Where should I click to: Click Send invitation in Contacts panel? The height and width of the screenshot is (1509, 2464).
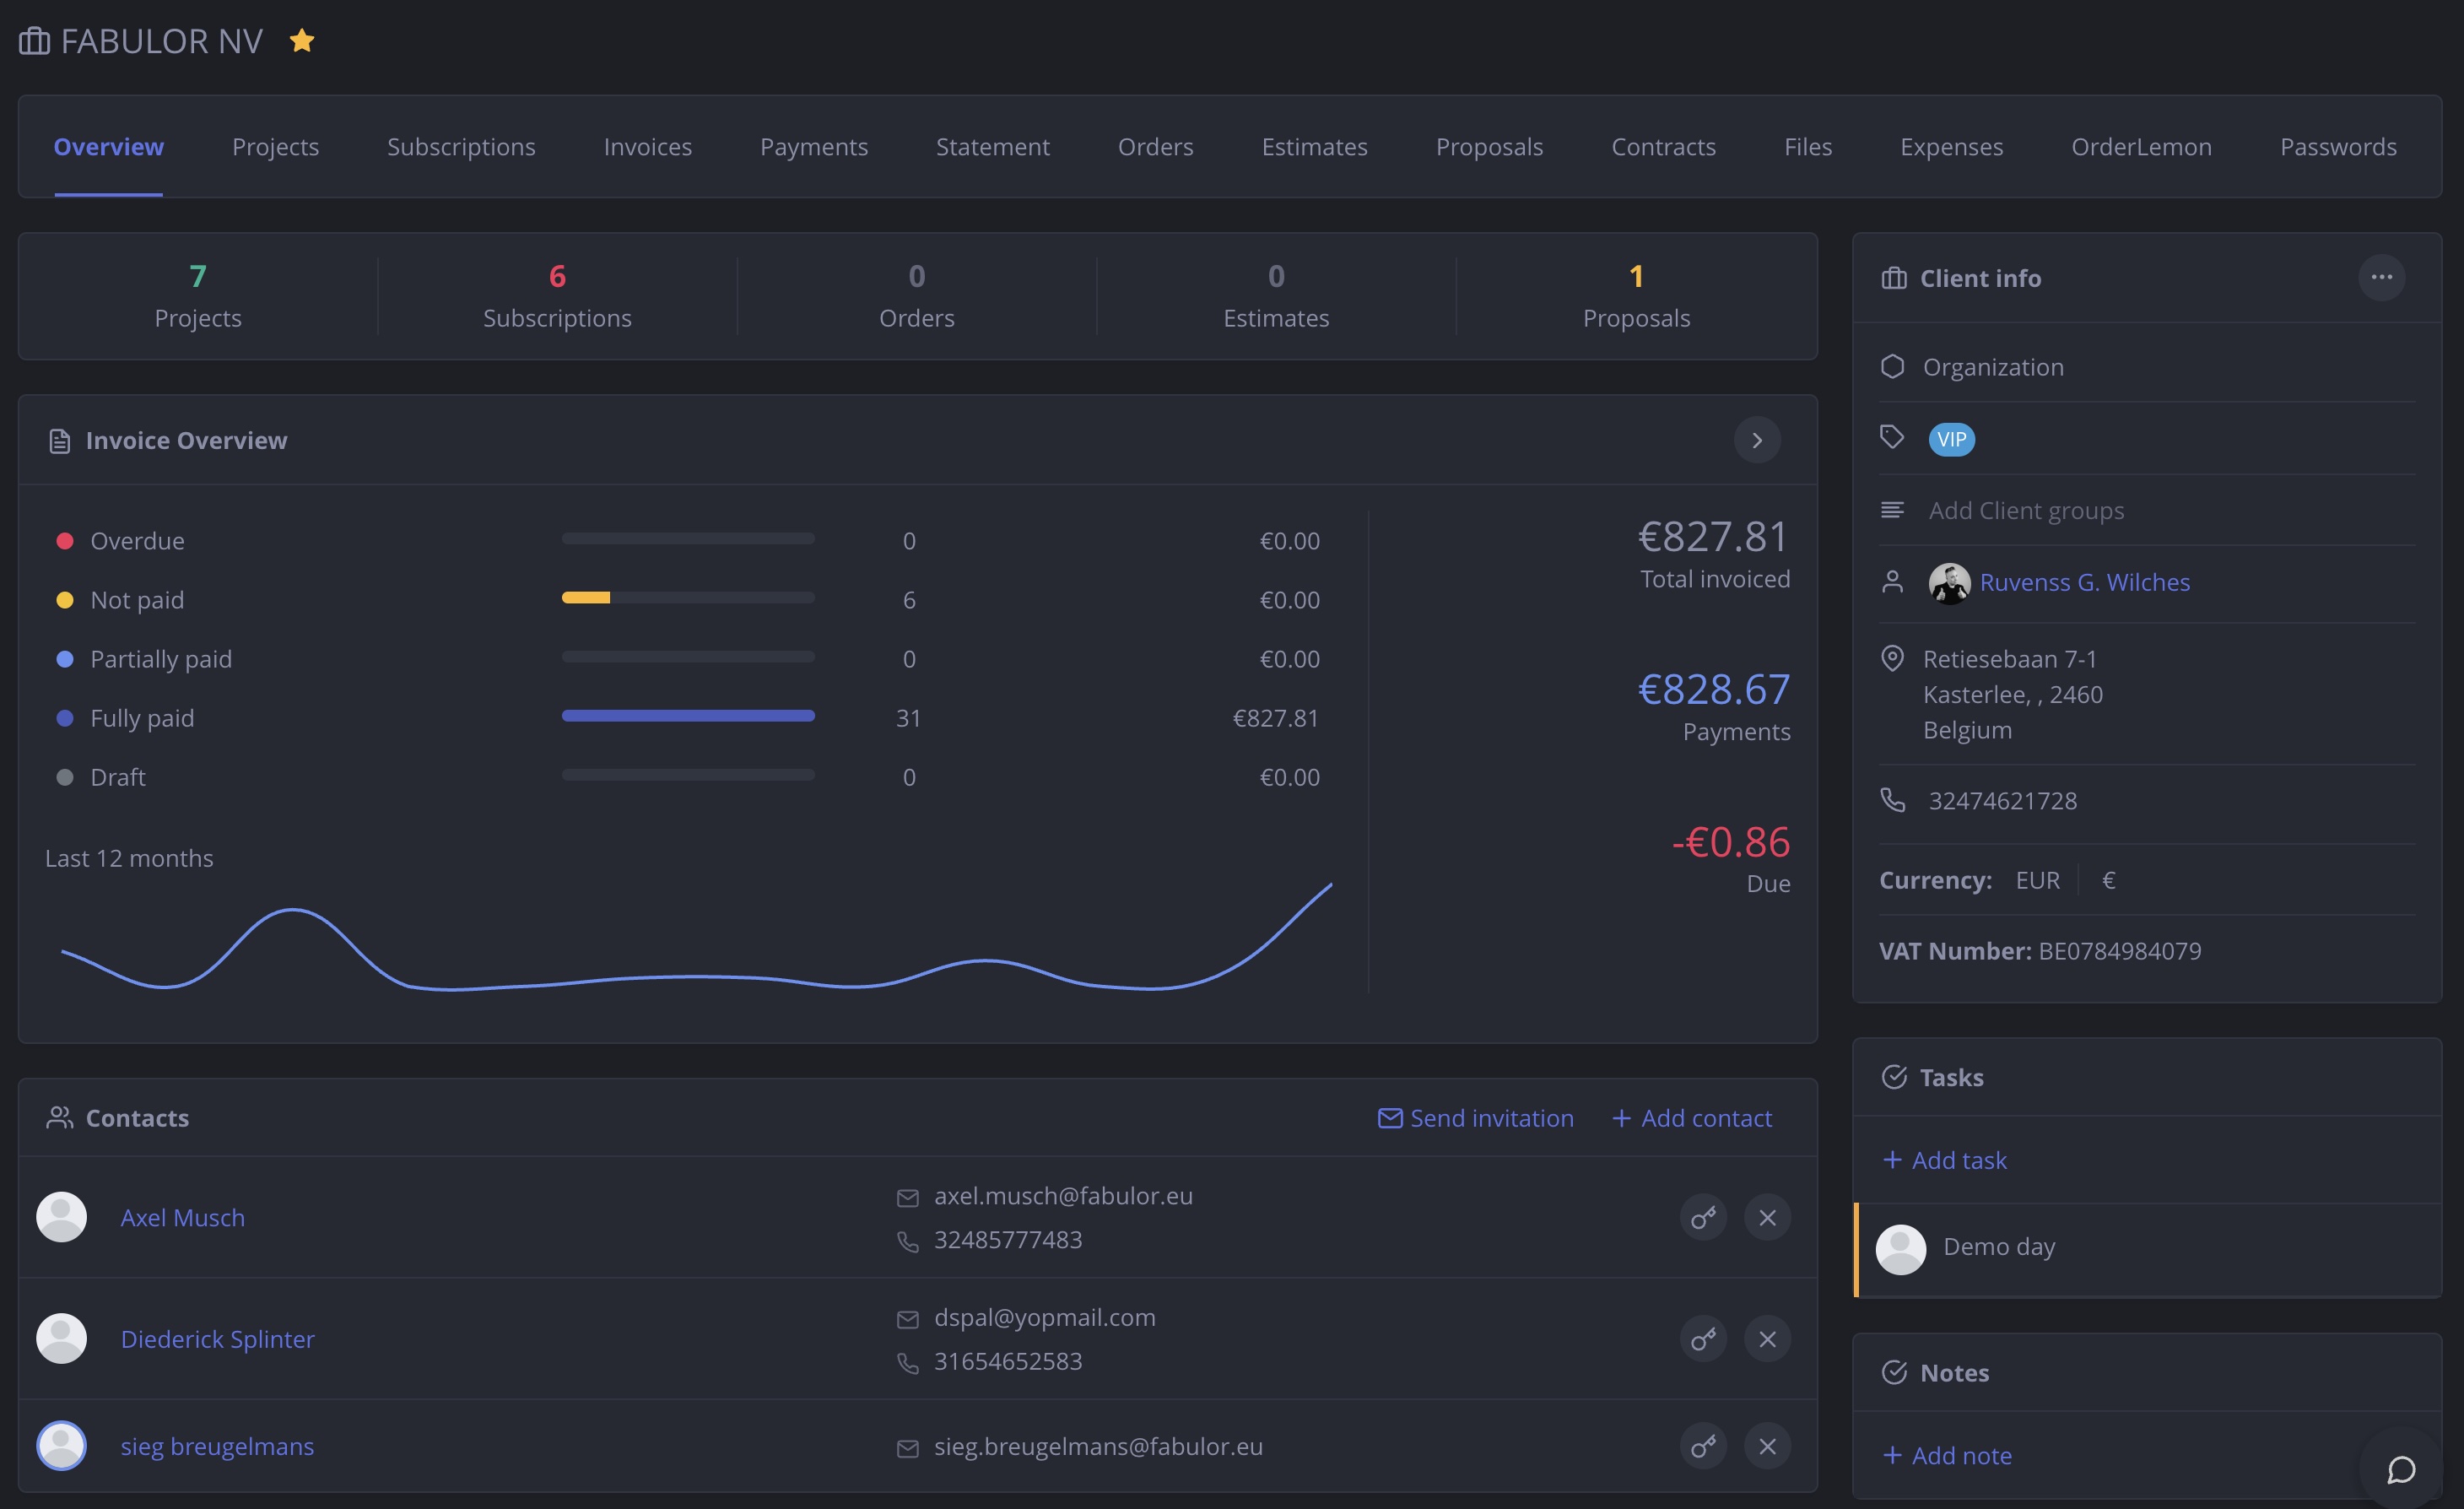coord(1475,1117)
